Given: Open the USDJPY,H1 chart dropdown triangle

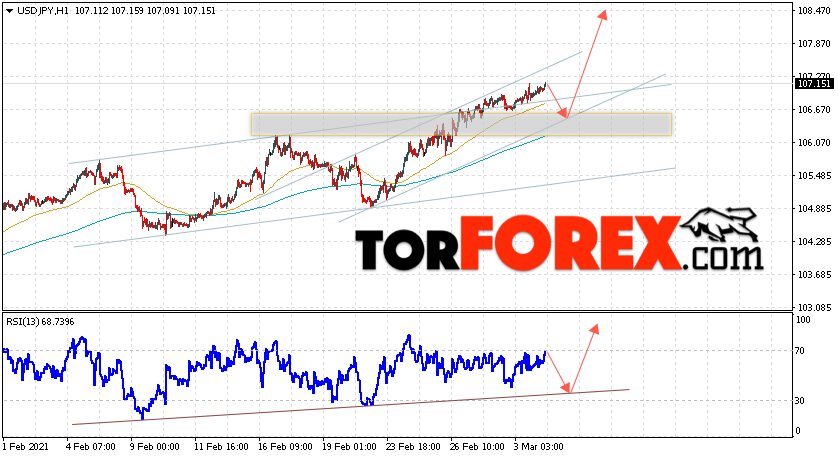Looking at the screenshot, I should coord(9,11).
